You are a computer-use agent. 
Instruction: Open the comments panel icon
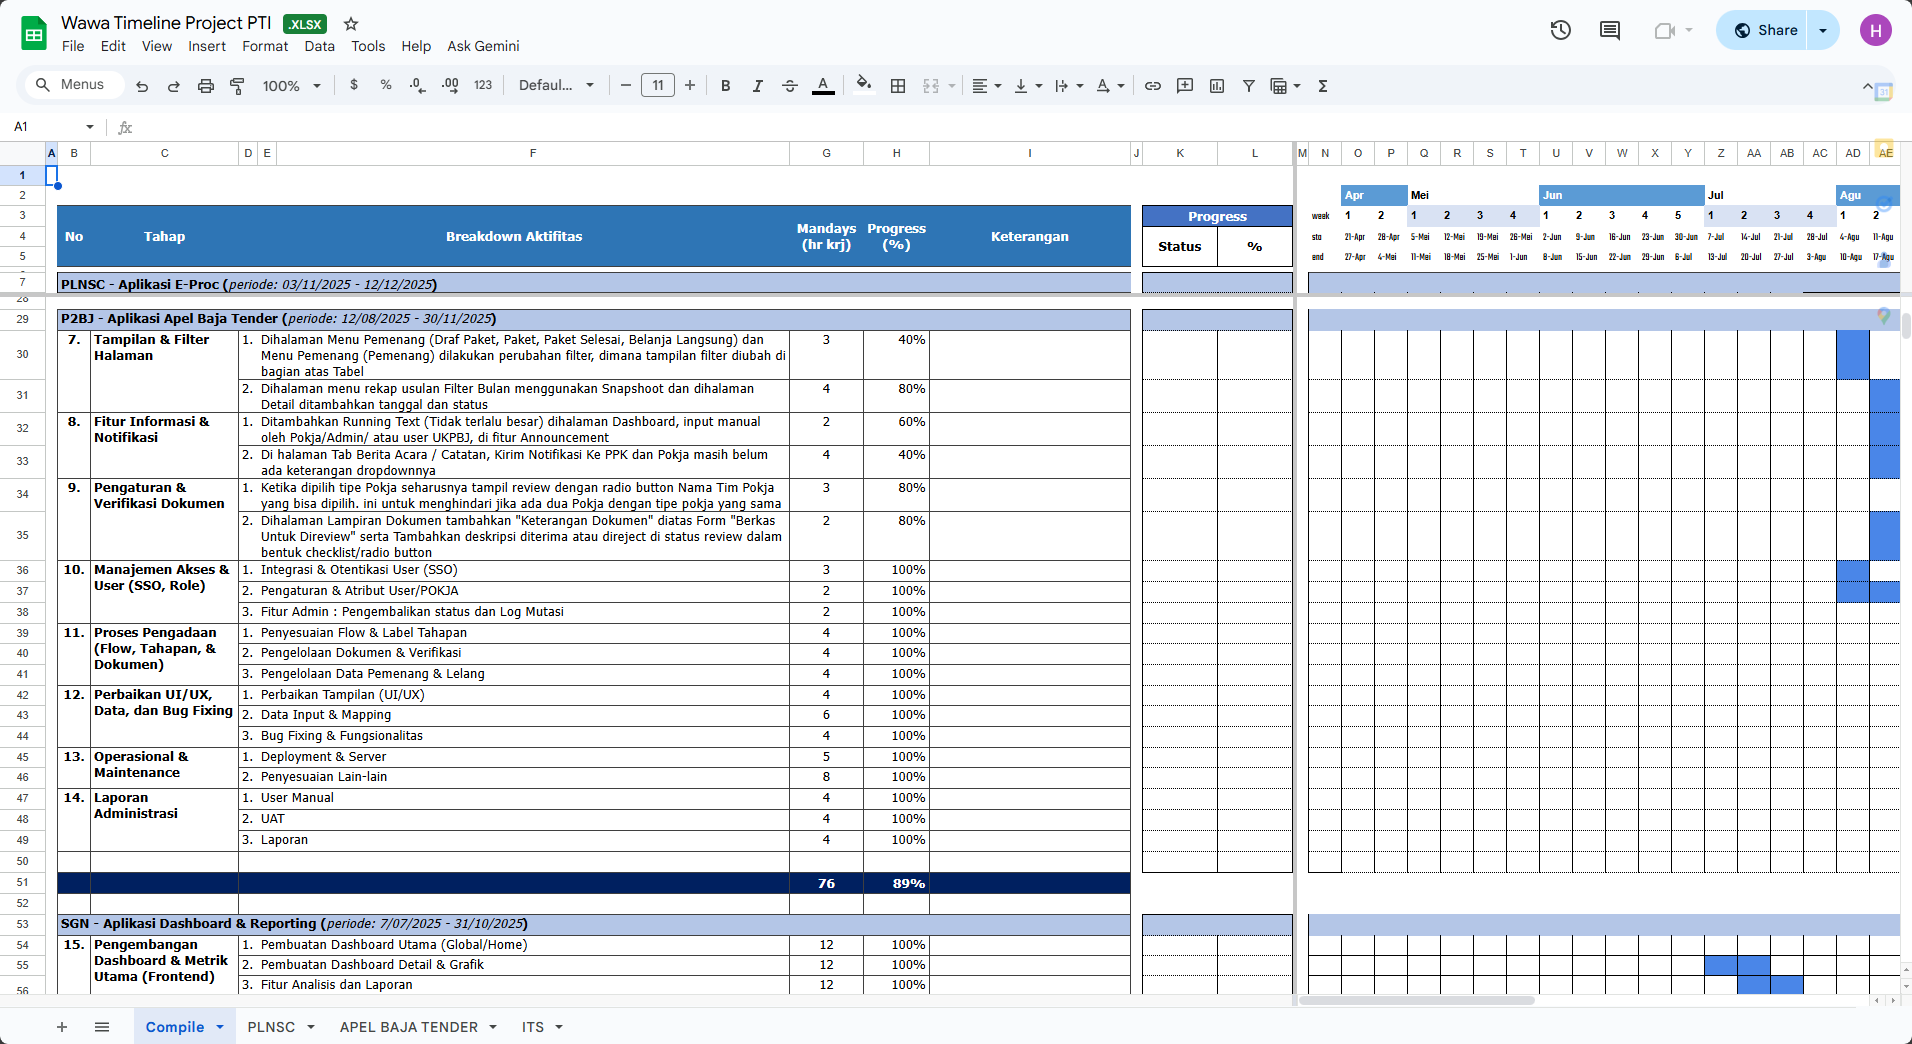click(x=1610, y=30)
